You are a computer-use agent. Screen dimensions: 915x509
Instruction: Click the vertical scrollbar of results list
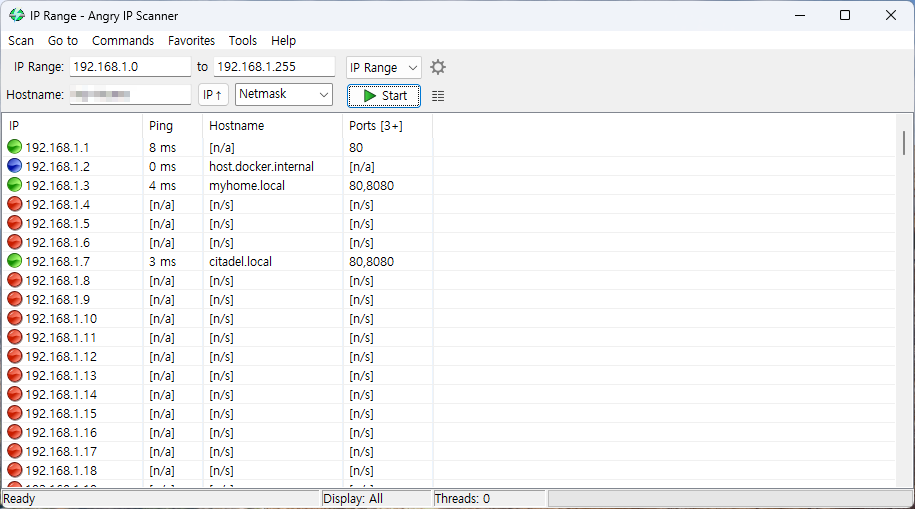tap(904, 300)
